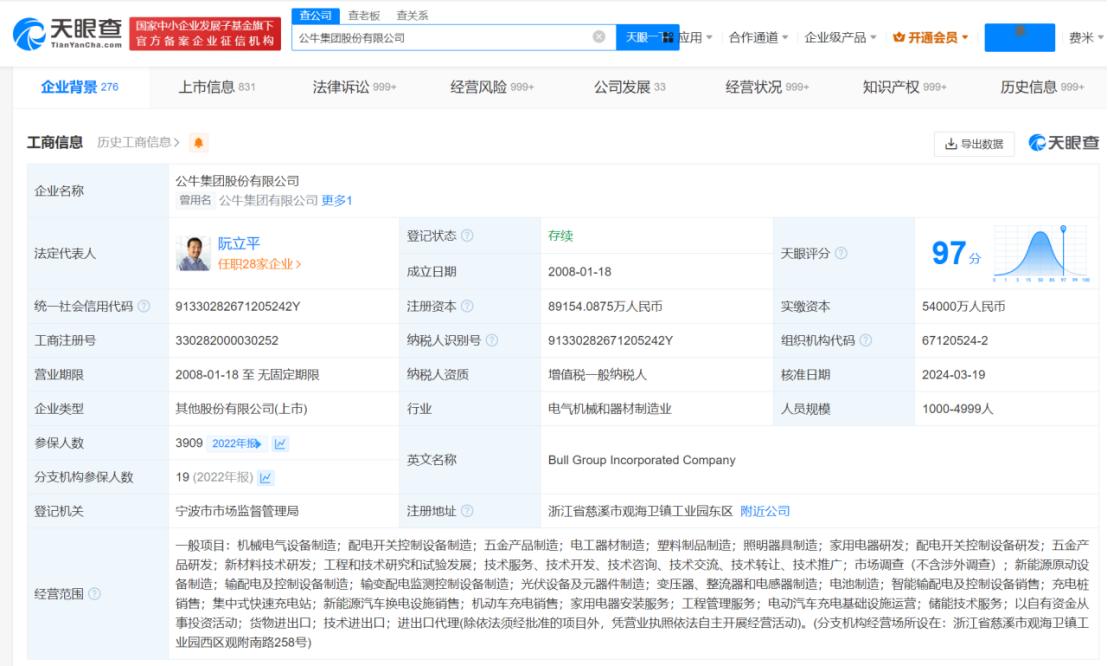Screen dimensions: 1108x666
Task: Switch to the 查公司 search tab
Action: tap(315, 15)
